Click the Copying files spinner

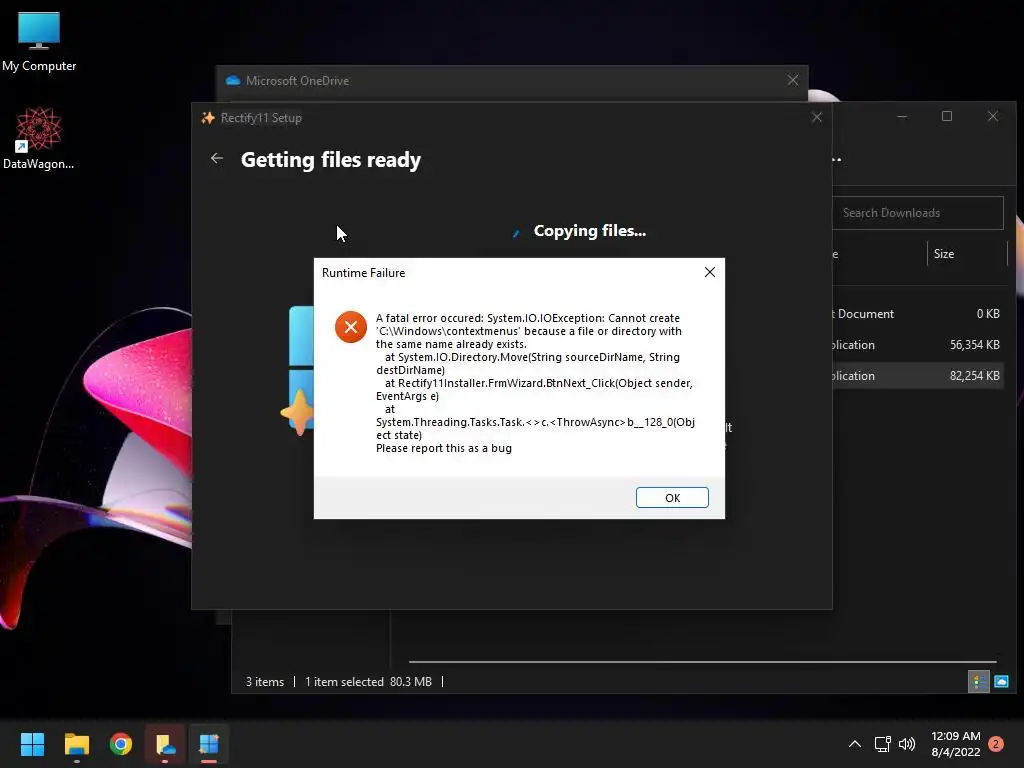tap(516, 232)
